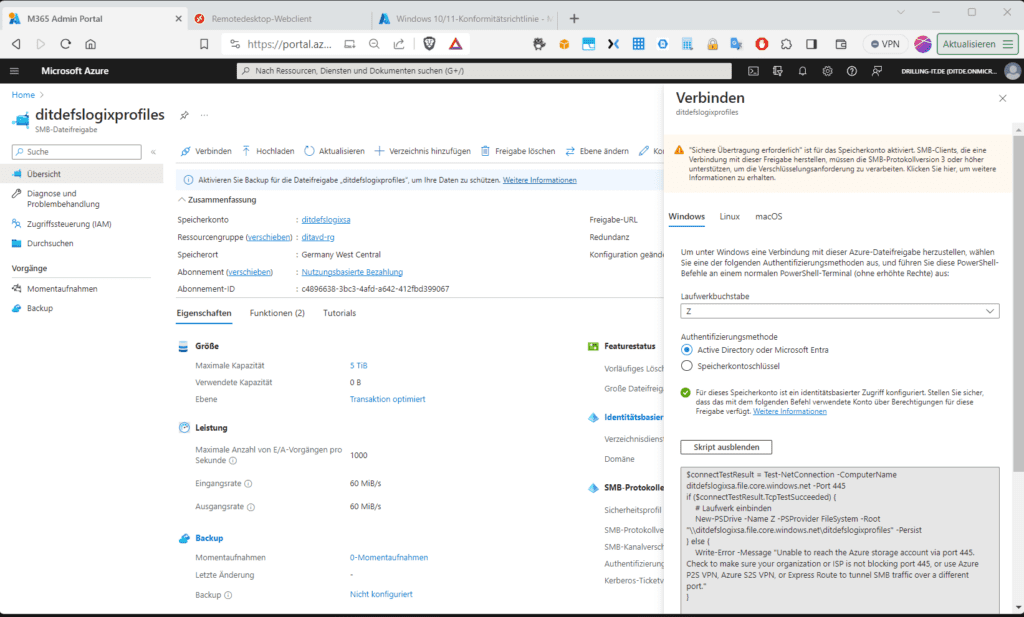Click Weitere Informationen link in backup banner
The height and width of the screenshot is (617, 1024).
point(539,180)
